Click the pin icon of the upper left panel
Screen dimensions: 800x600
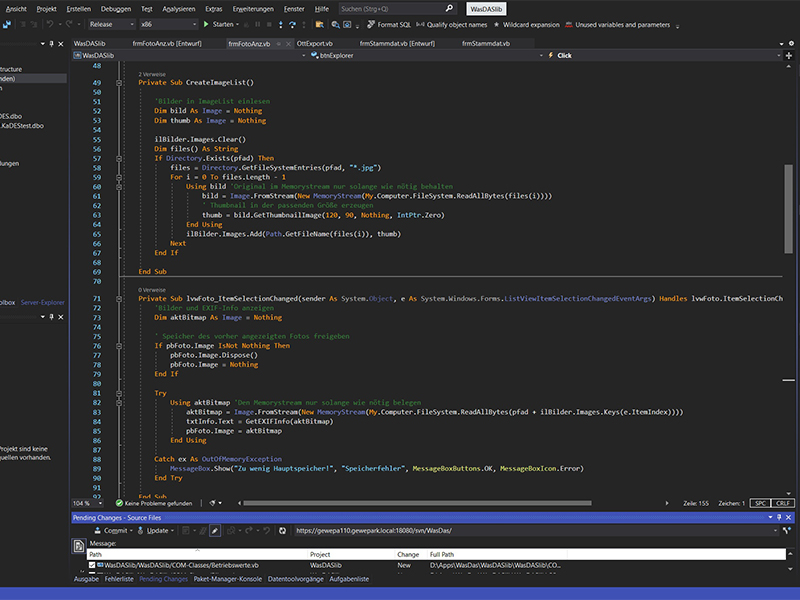(x=52, y=44)
